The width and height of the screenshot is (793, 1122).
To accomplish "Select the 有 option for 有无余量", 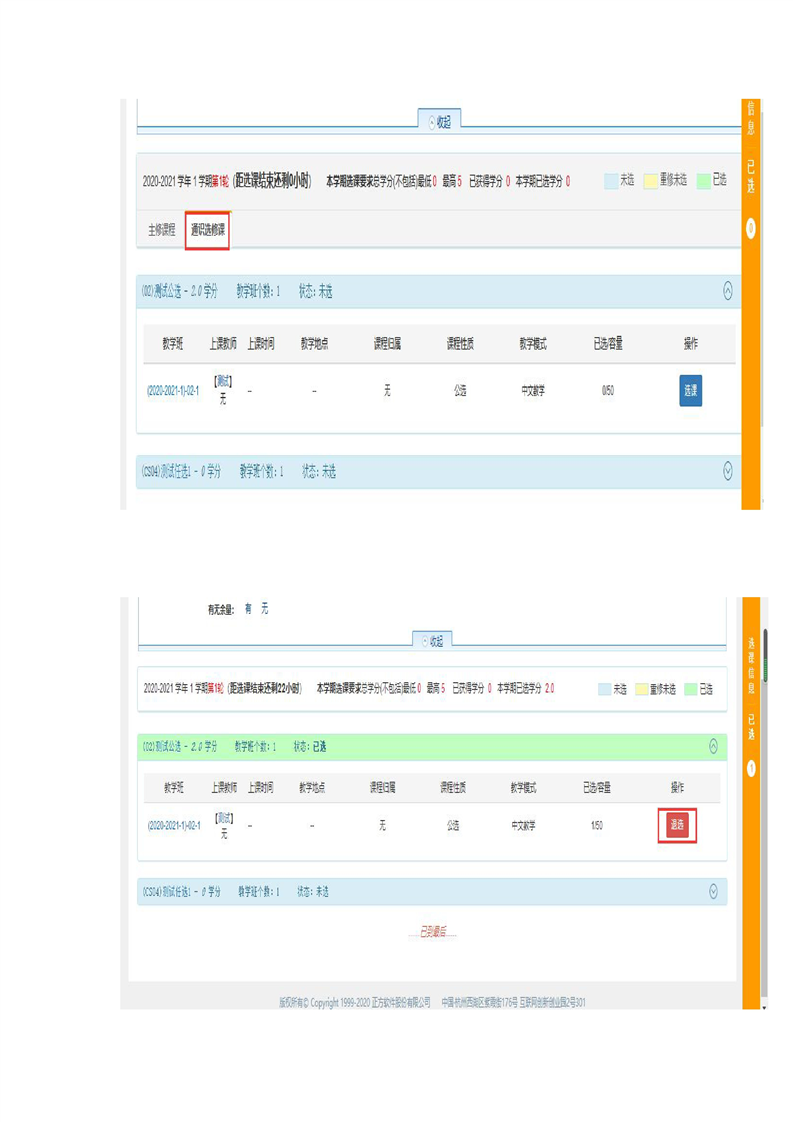I will pyautogui.click(x=248, y=608).
